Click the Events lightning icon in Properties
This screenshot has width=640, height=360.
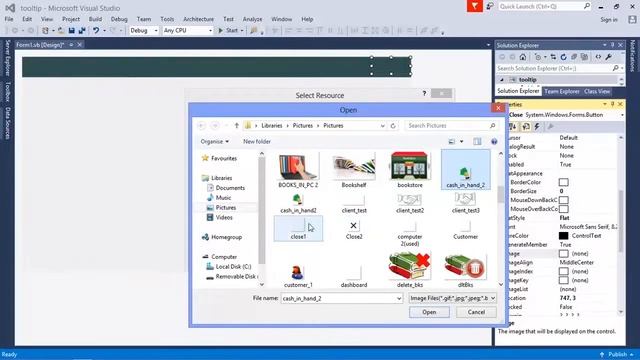(537, 127)
